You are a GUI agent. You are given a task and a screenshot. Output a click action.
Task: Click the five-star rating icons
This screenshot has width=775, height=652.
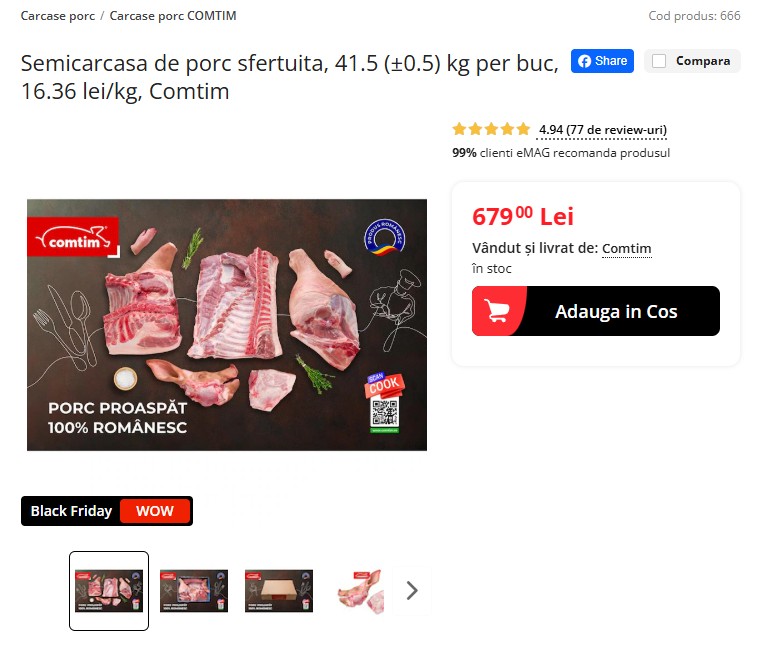[491, 130]
